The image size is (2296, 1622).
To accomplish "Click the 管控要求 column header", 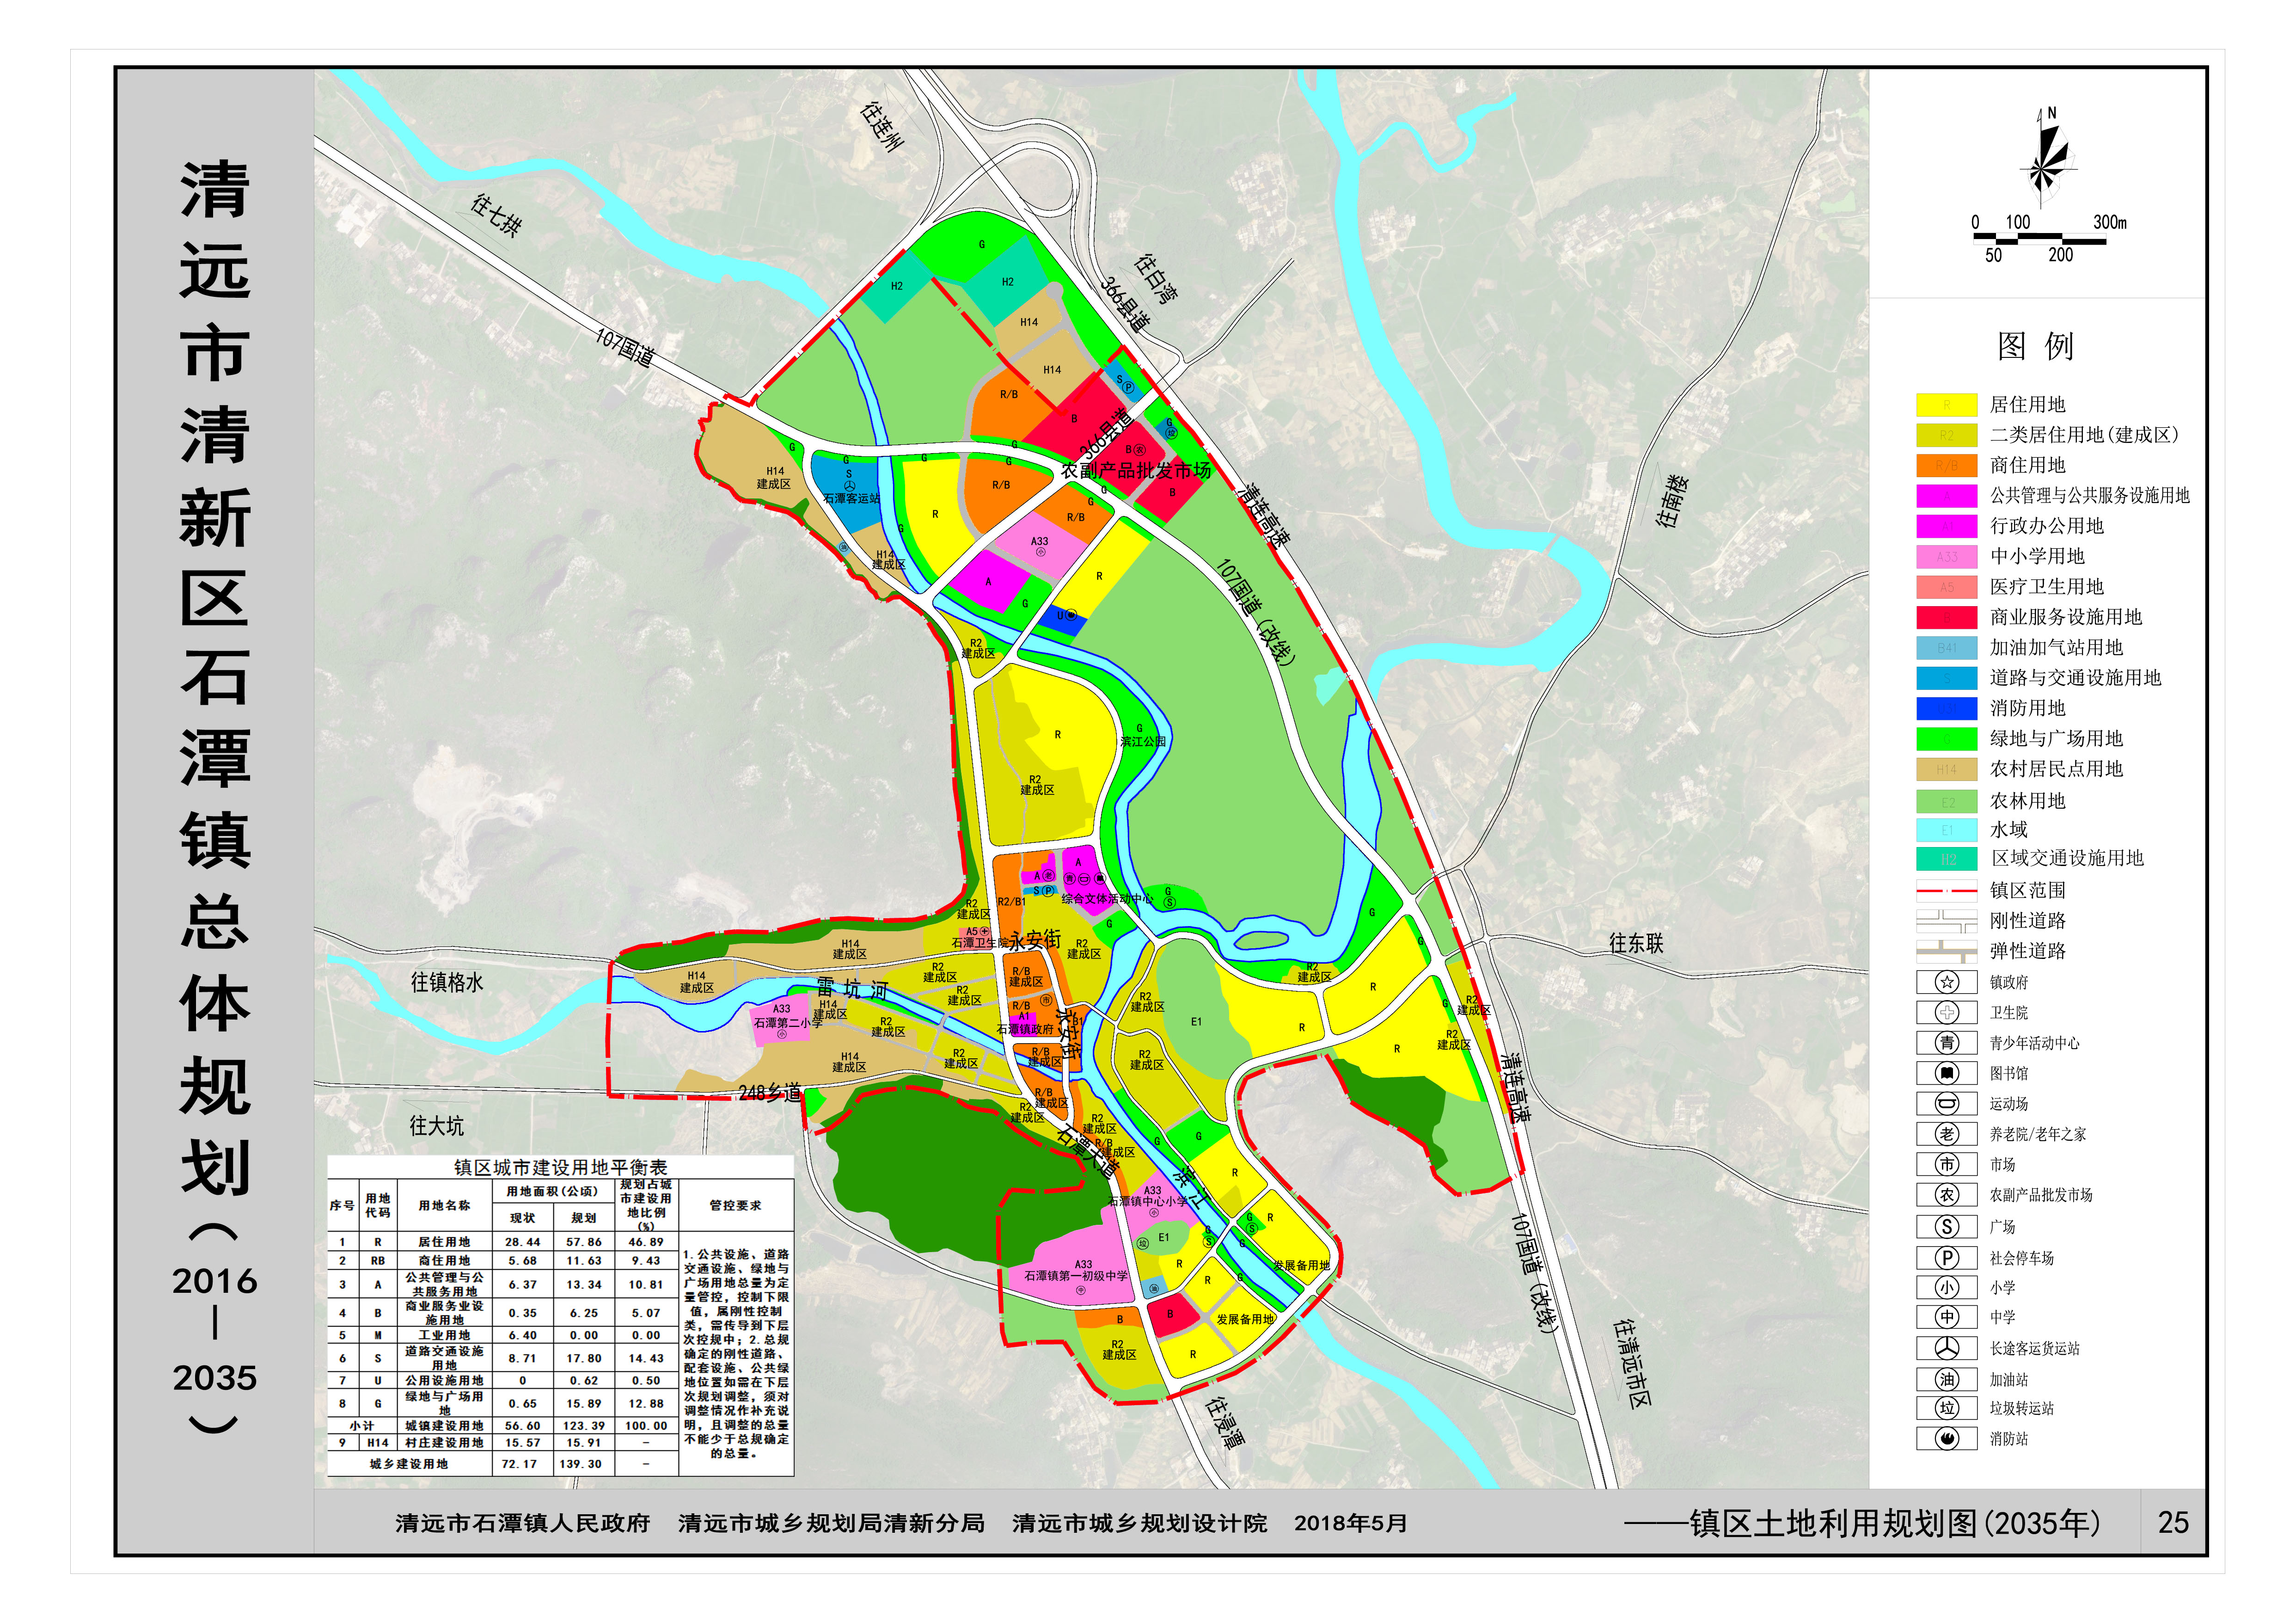I will [x=735, y=1205].
